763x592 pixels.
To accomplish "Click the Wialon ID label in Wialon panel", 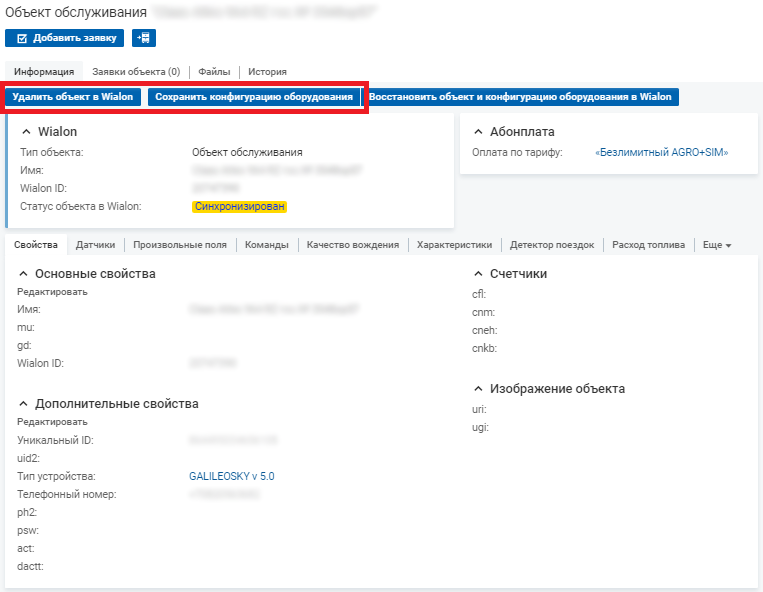I will pyautogui.click(x=43, y=188).
